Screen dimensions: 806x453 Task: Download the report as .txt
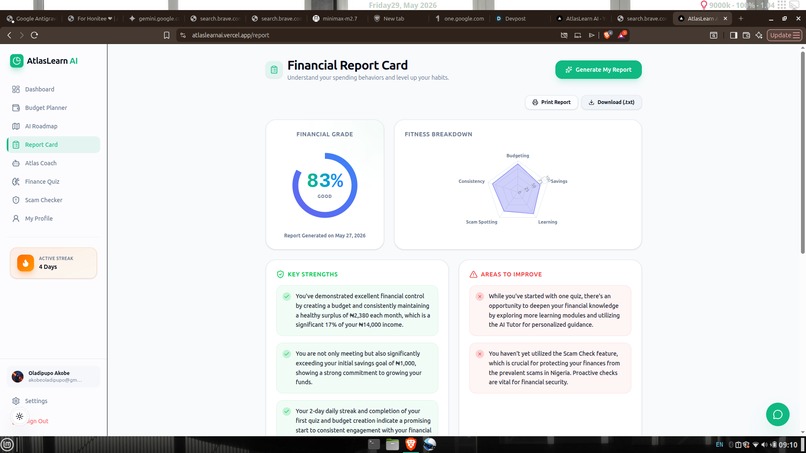click(x=611, y=102)
